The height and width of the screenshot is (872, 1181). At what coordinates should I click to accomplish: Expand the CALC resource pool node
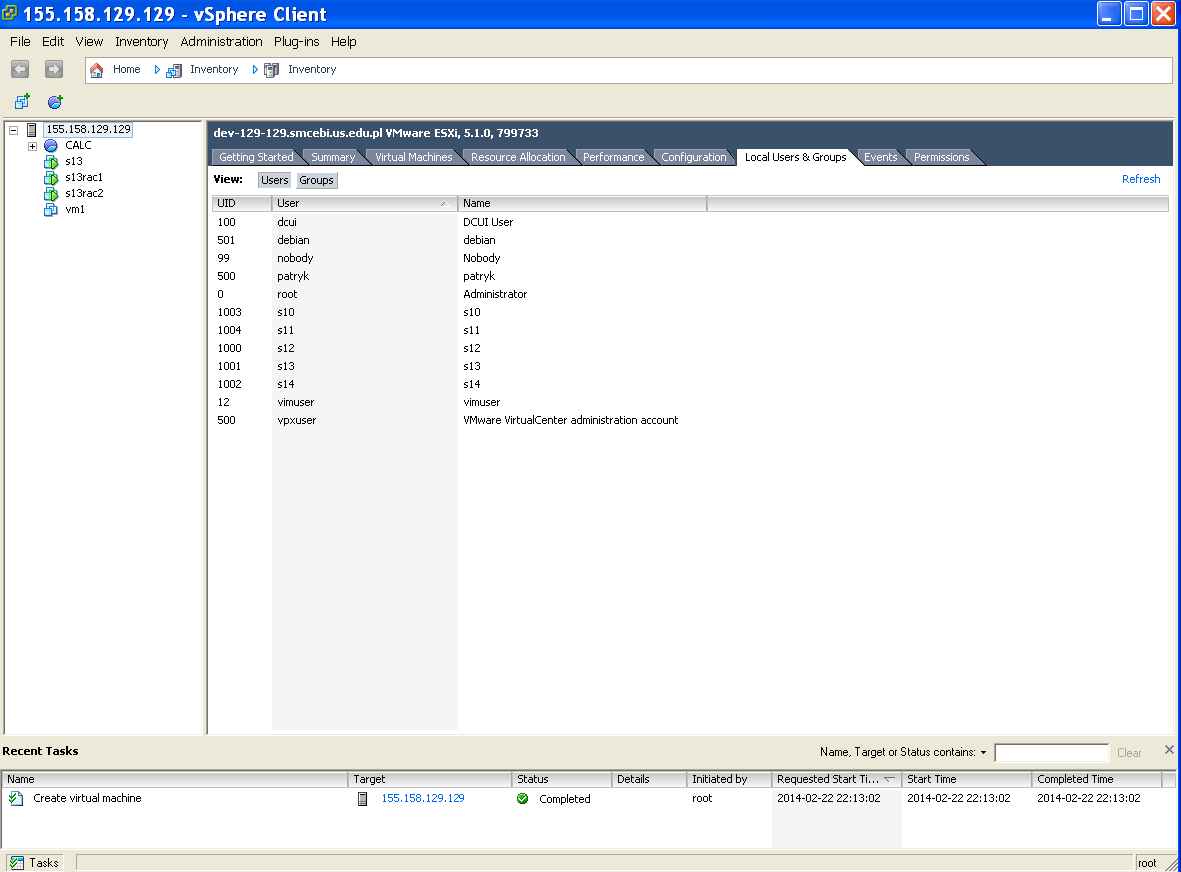[32, 146]
